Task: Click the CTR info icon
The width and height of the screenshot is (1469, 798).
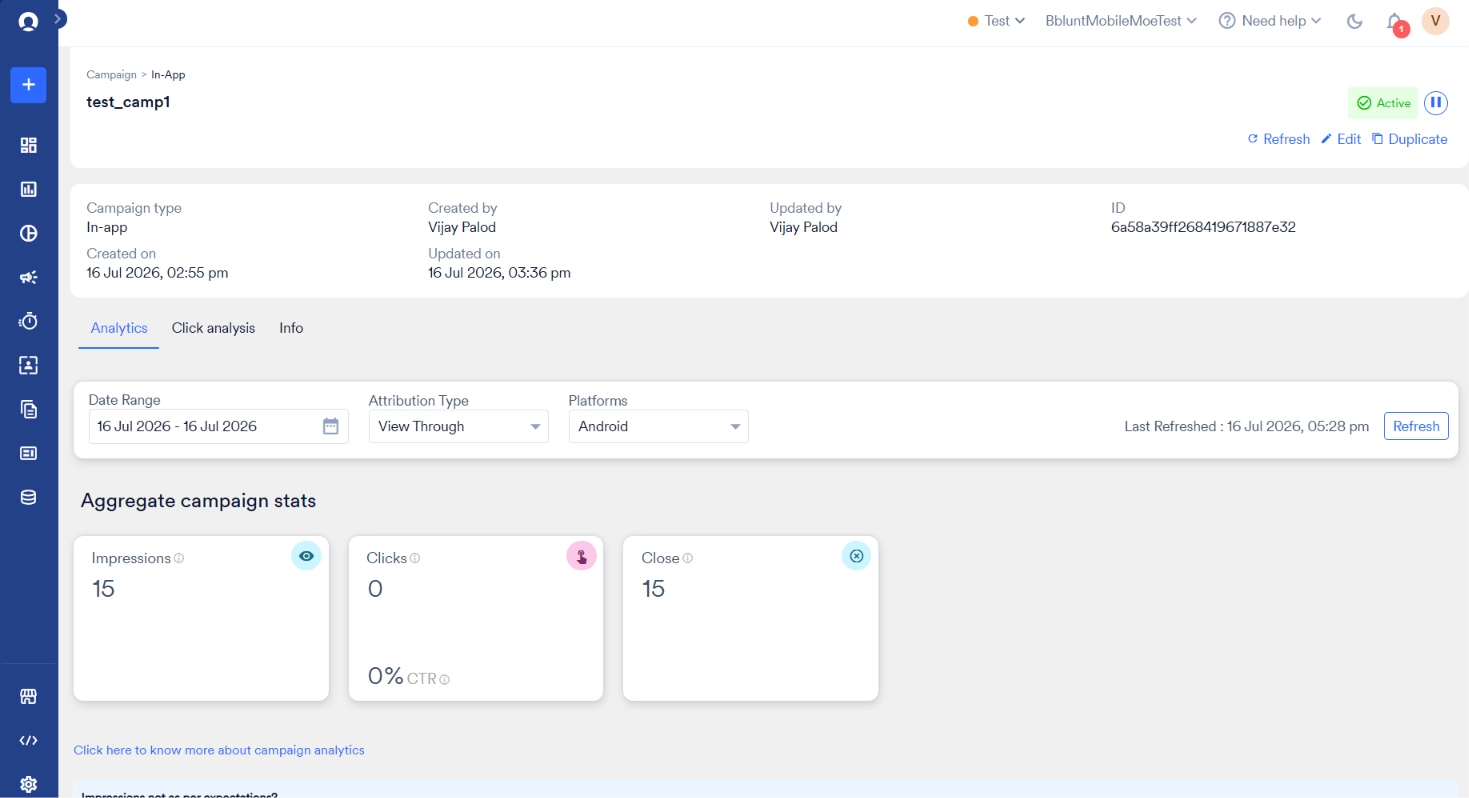Action: coord(445,679)
